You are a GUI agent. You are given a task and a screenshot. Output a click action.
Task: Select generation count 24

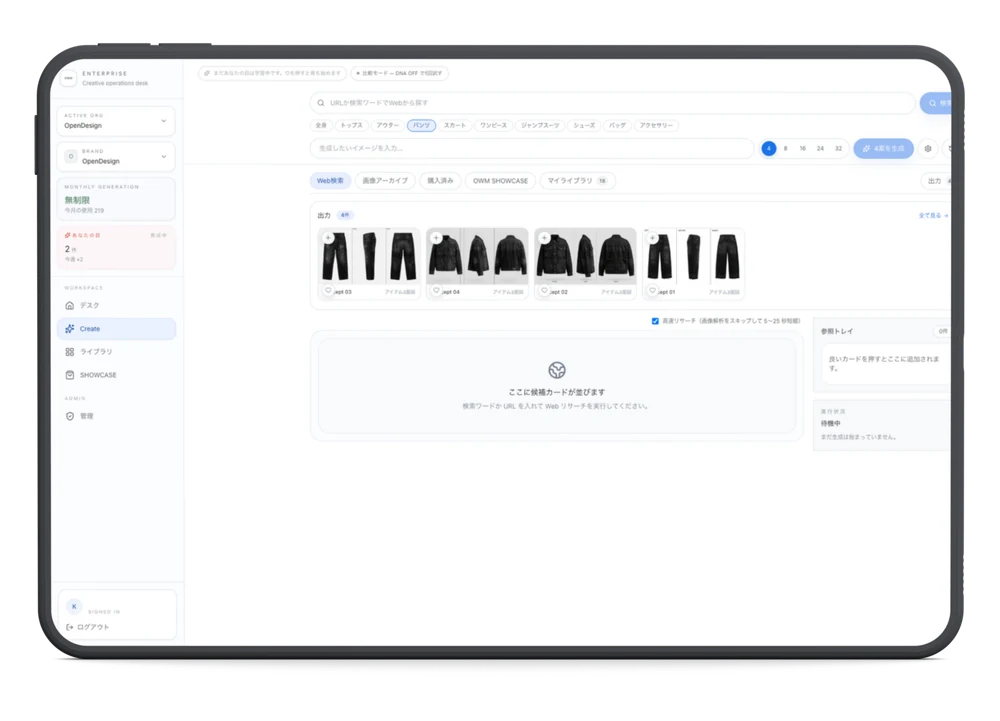820,149
